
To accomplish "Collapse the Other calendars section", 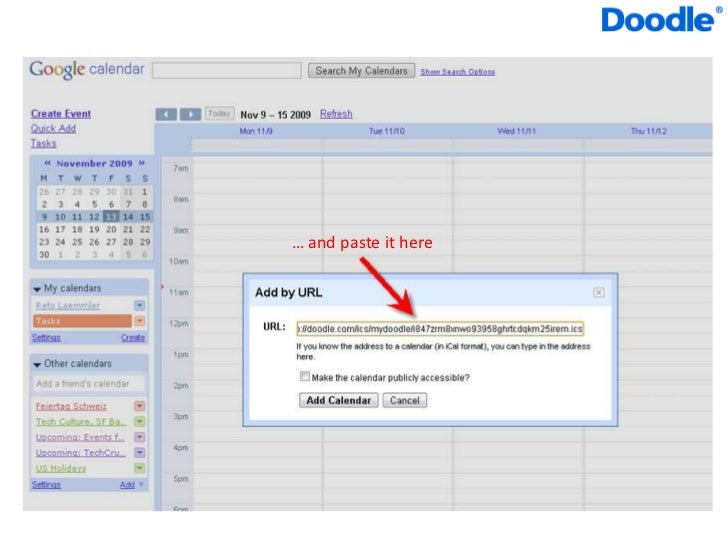I will (x=37, y=364).
